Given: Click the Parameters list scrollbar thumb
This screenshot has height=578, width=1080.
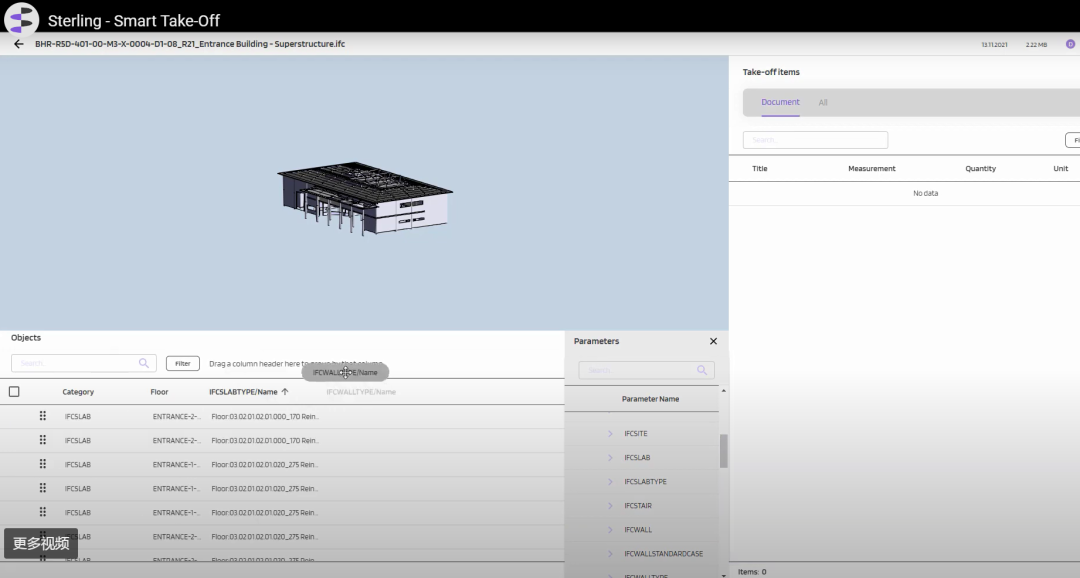Looking at the screenshot, I should [723, 451].
